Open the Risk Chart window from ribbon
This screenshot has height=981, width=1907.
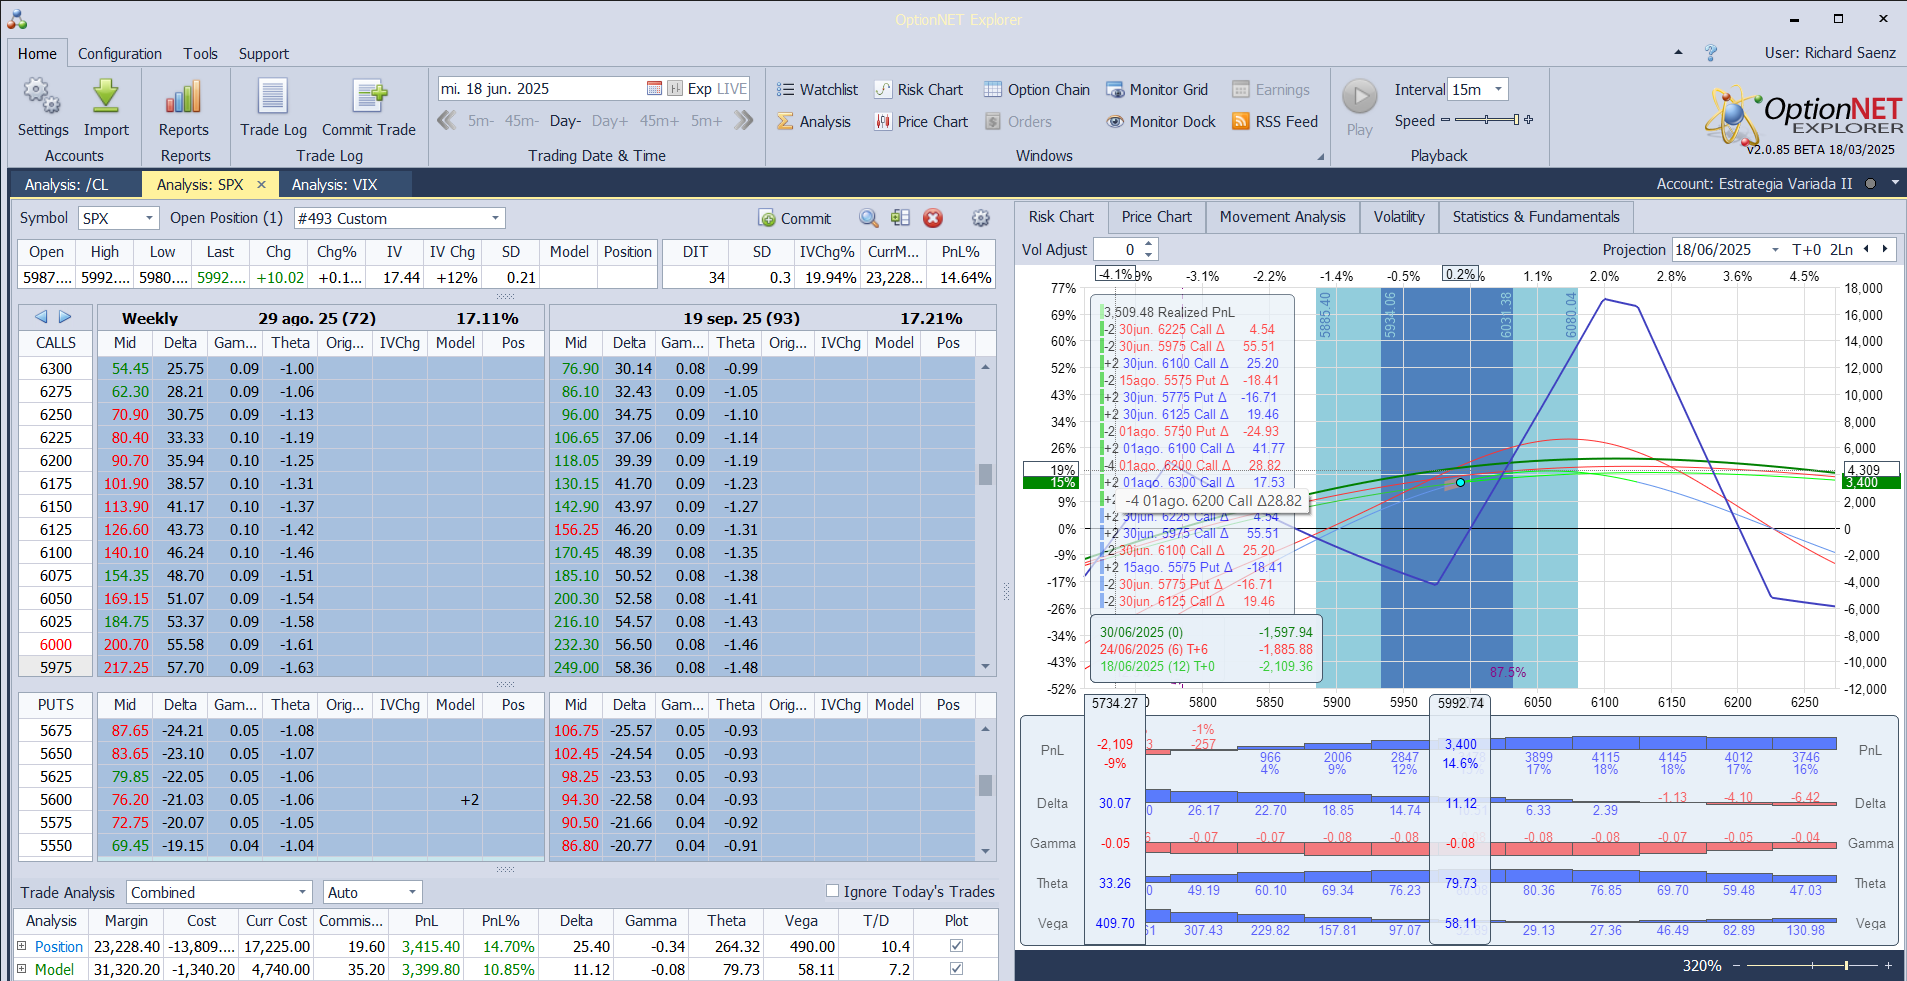tap(918, 90)
